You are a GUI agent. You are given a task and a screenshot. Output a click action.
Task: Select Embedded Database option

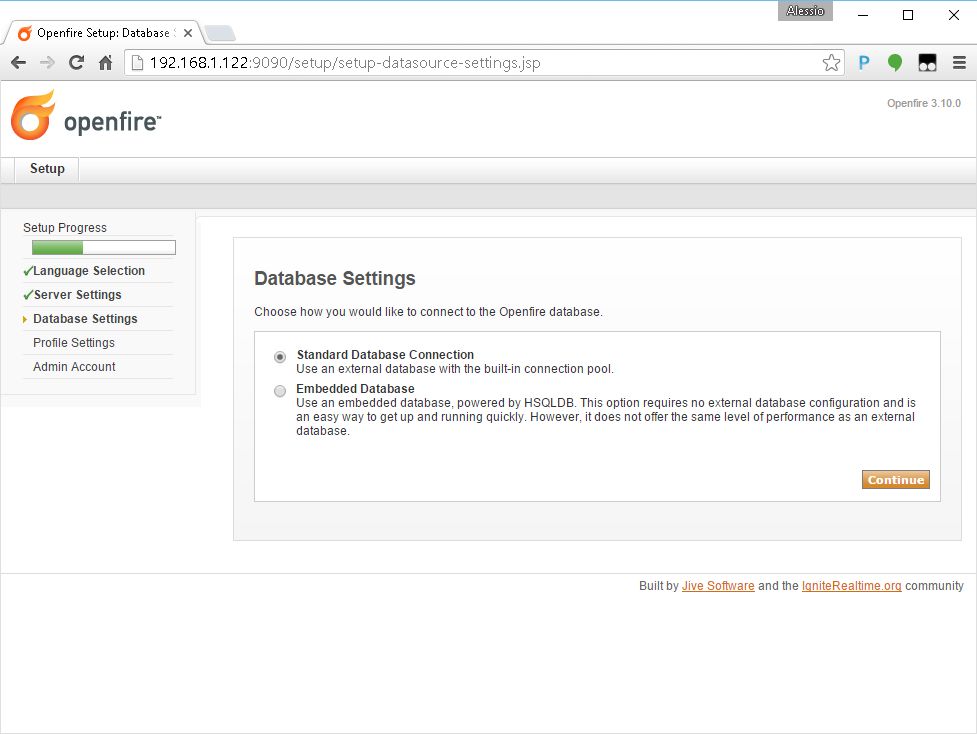[280, 391]
